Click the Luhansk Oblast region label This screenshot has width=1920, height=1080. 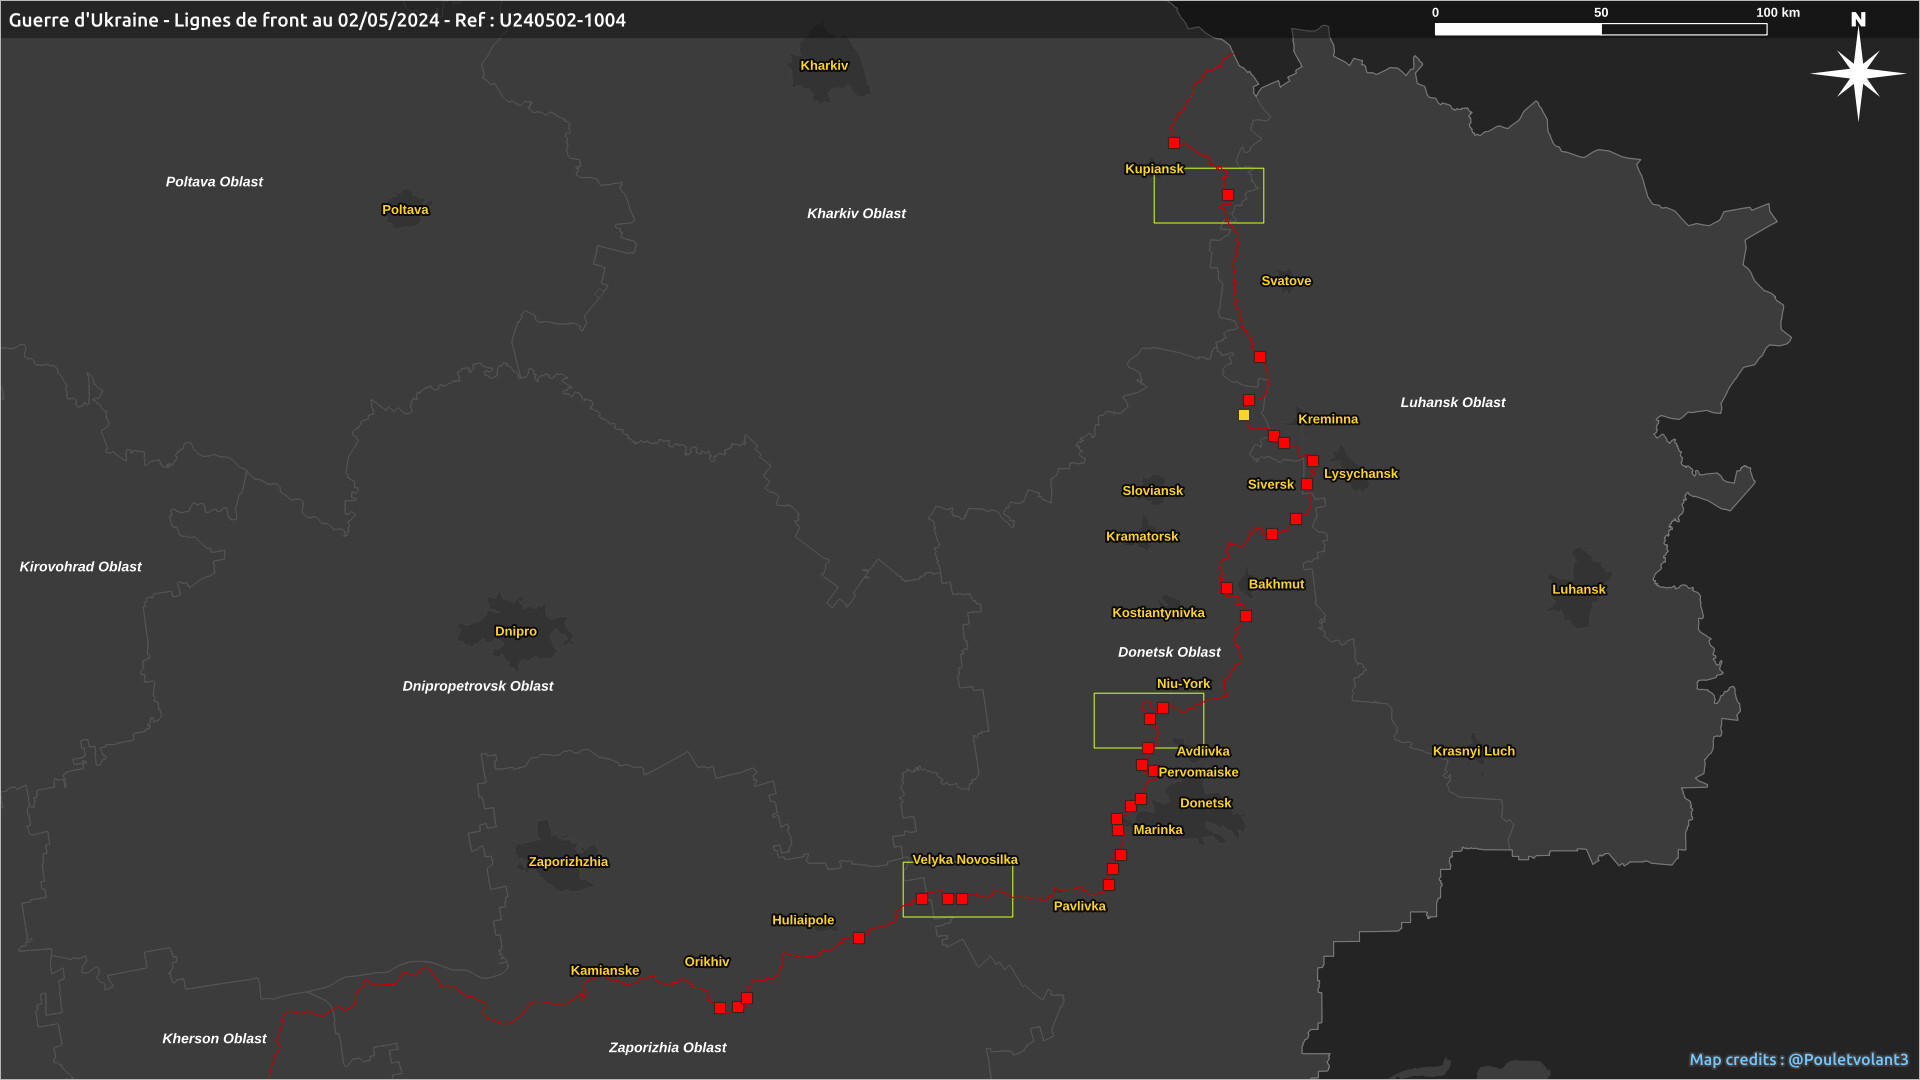pos(1452,403)
